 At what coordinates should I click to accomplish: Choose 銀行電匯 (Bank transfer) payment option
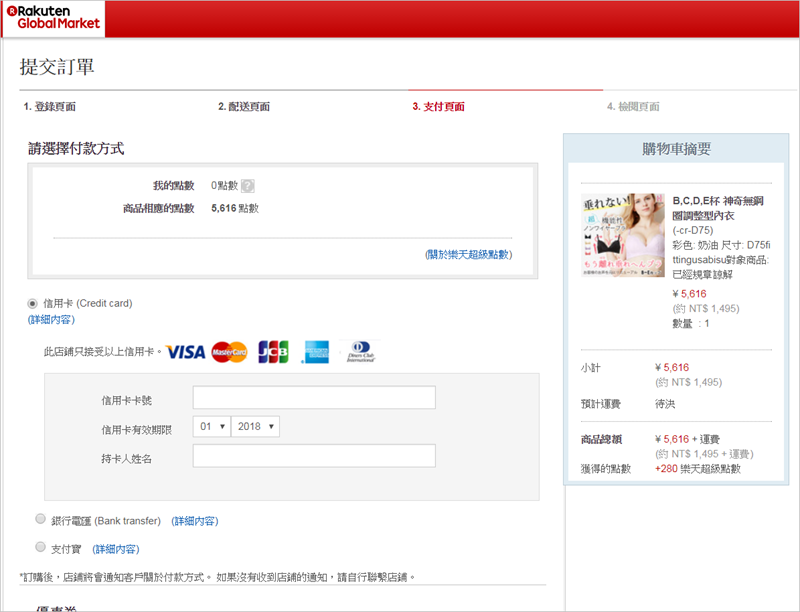40,520
